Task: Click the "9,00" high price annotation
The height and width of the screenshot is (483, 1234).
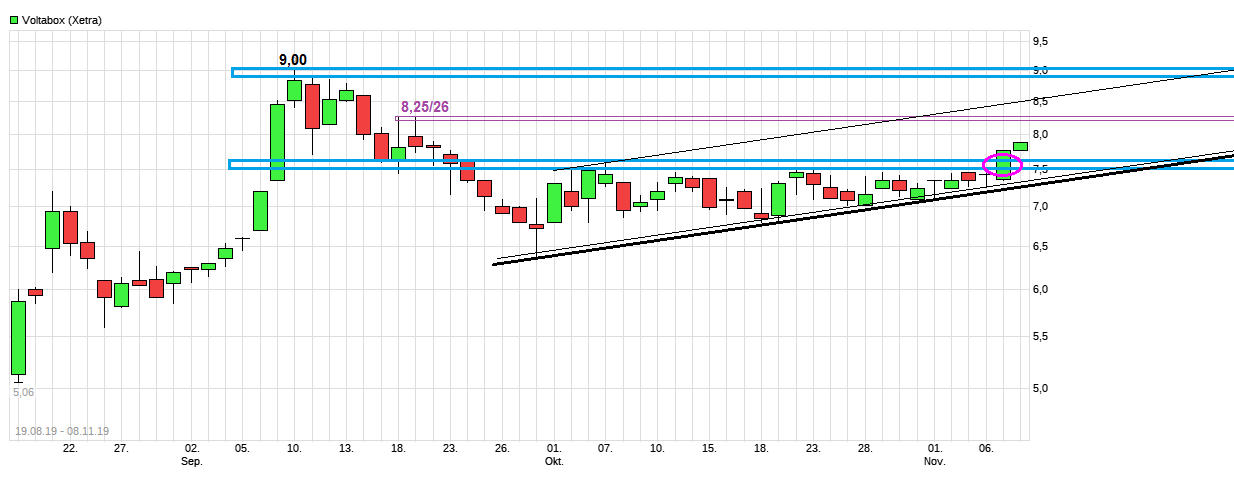Action: click(293, 60)
